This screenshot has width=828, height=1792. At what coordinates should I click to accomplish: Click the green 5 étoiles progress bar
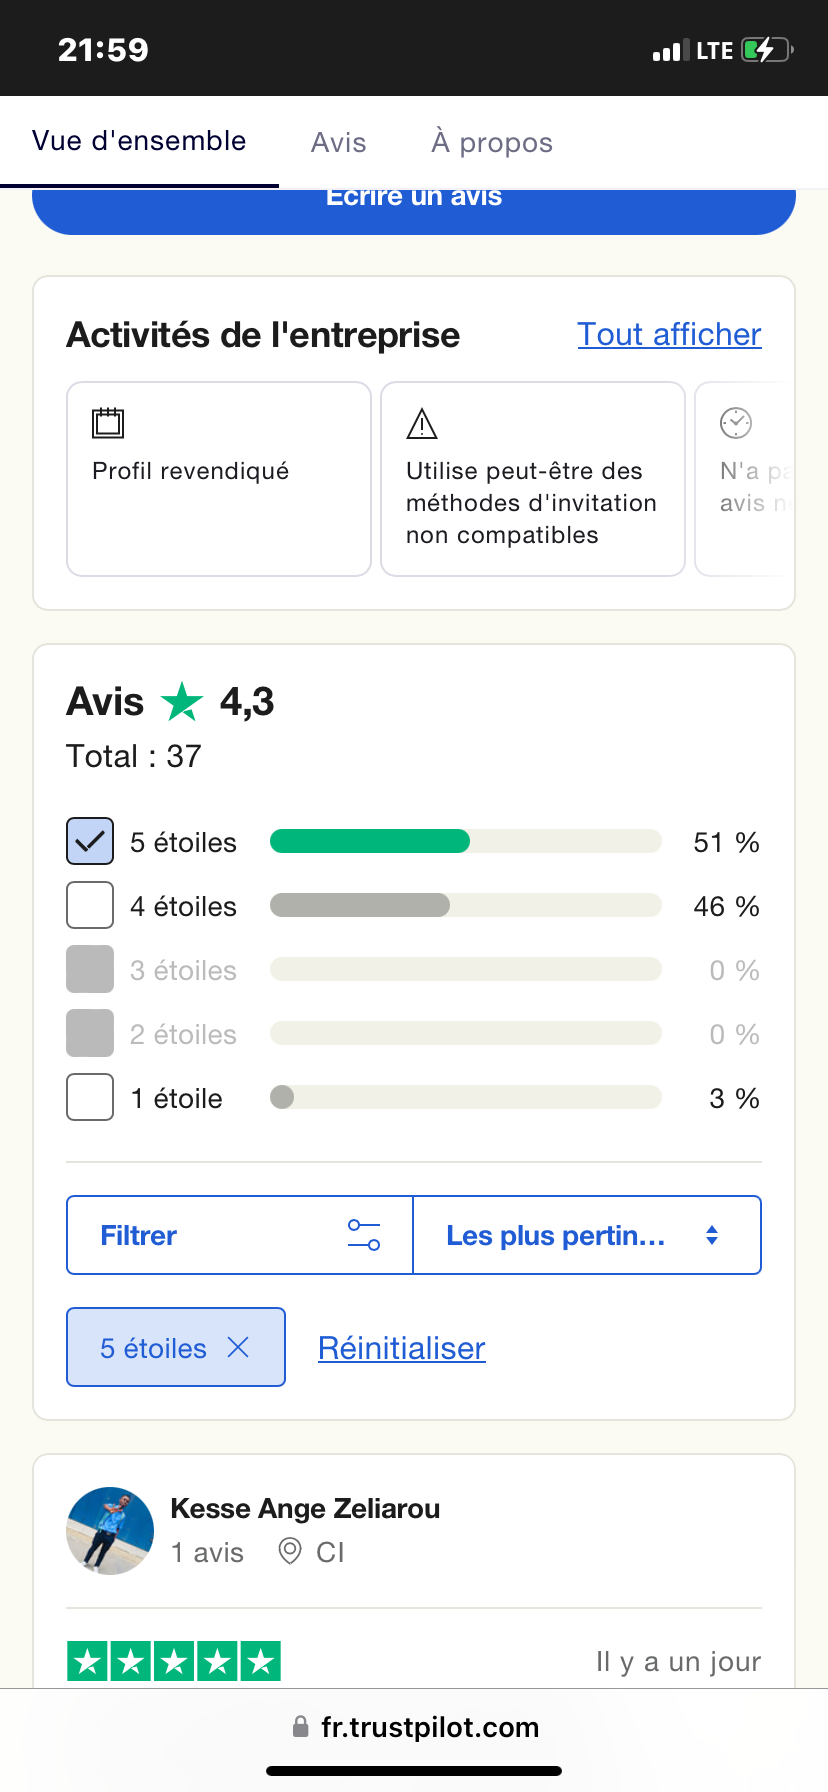[x=370, y=841]
